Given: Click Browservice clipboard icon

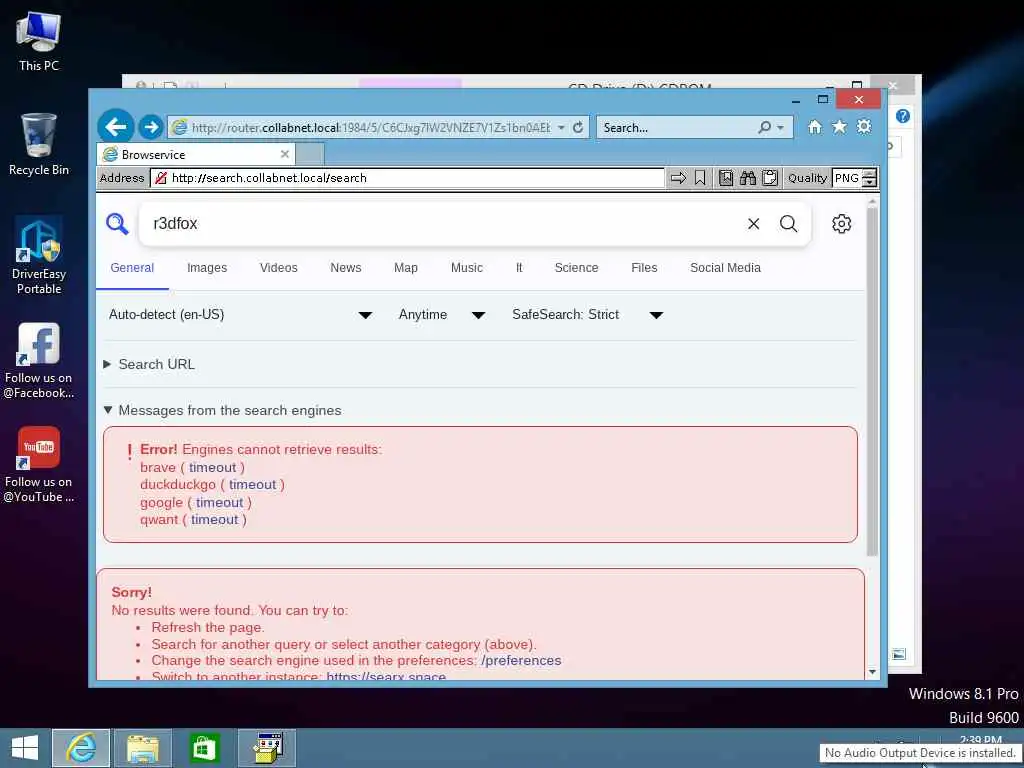Looking at the screenshot, I should 770,178.
